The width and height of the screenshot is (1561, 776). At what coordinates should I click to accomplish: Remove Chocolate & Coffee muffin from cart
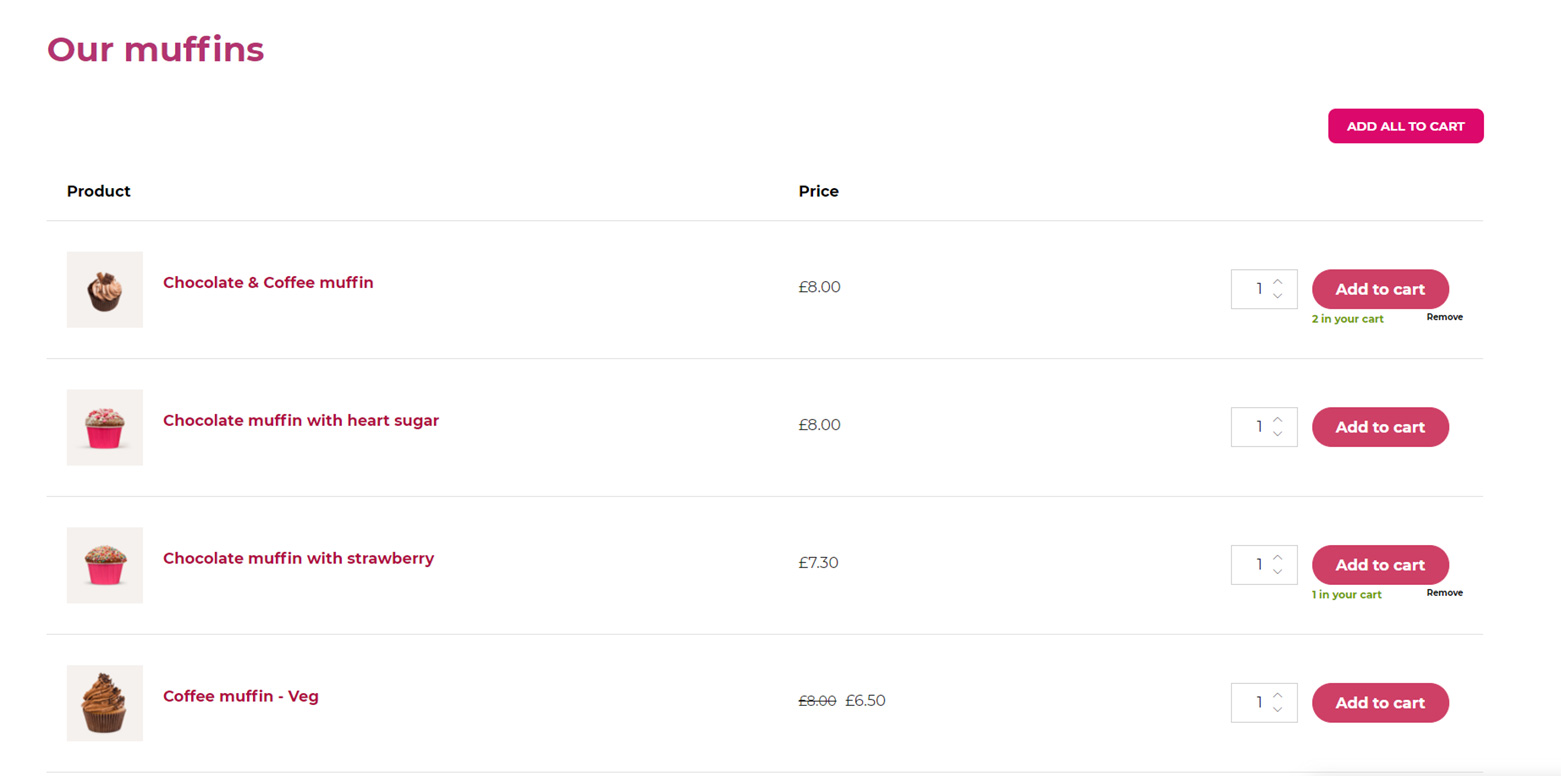click(x=1444, y=317)
